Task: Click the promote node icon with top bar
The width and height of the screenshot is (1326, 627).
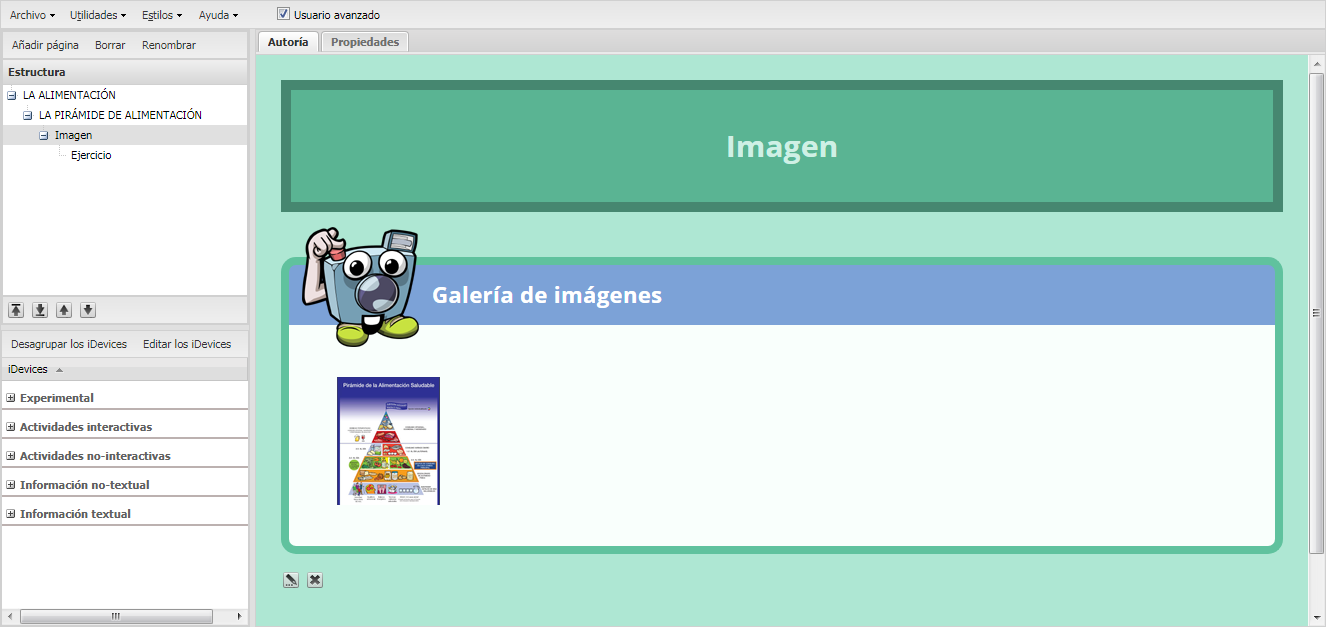Action: point(16,310)
